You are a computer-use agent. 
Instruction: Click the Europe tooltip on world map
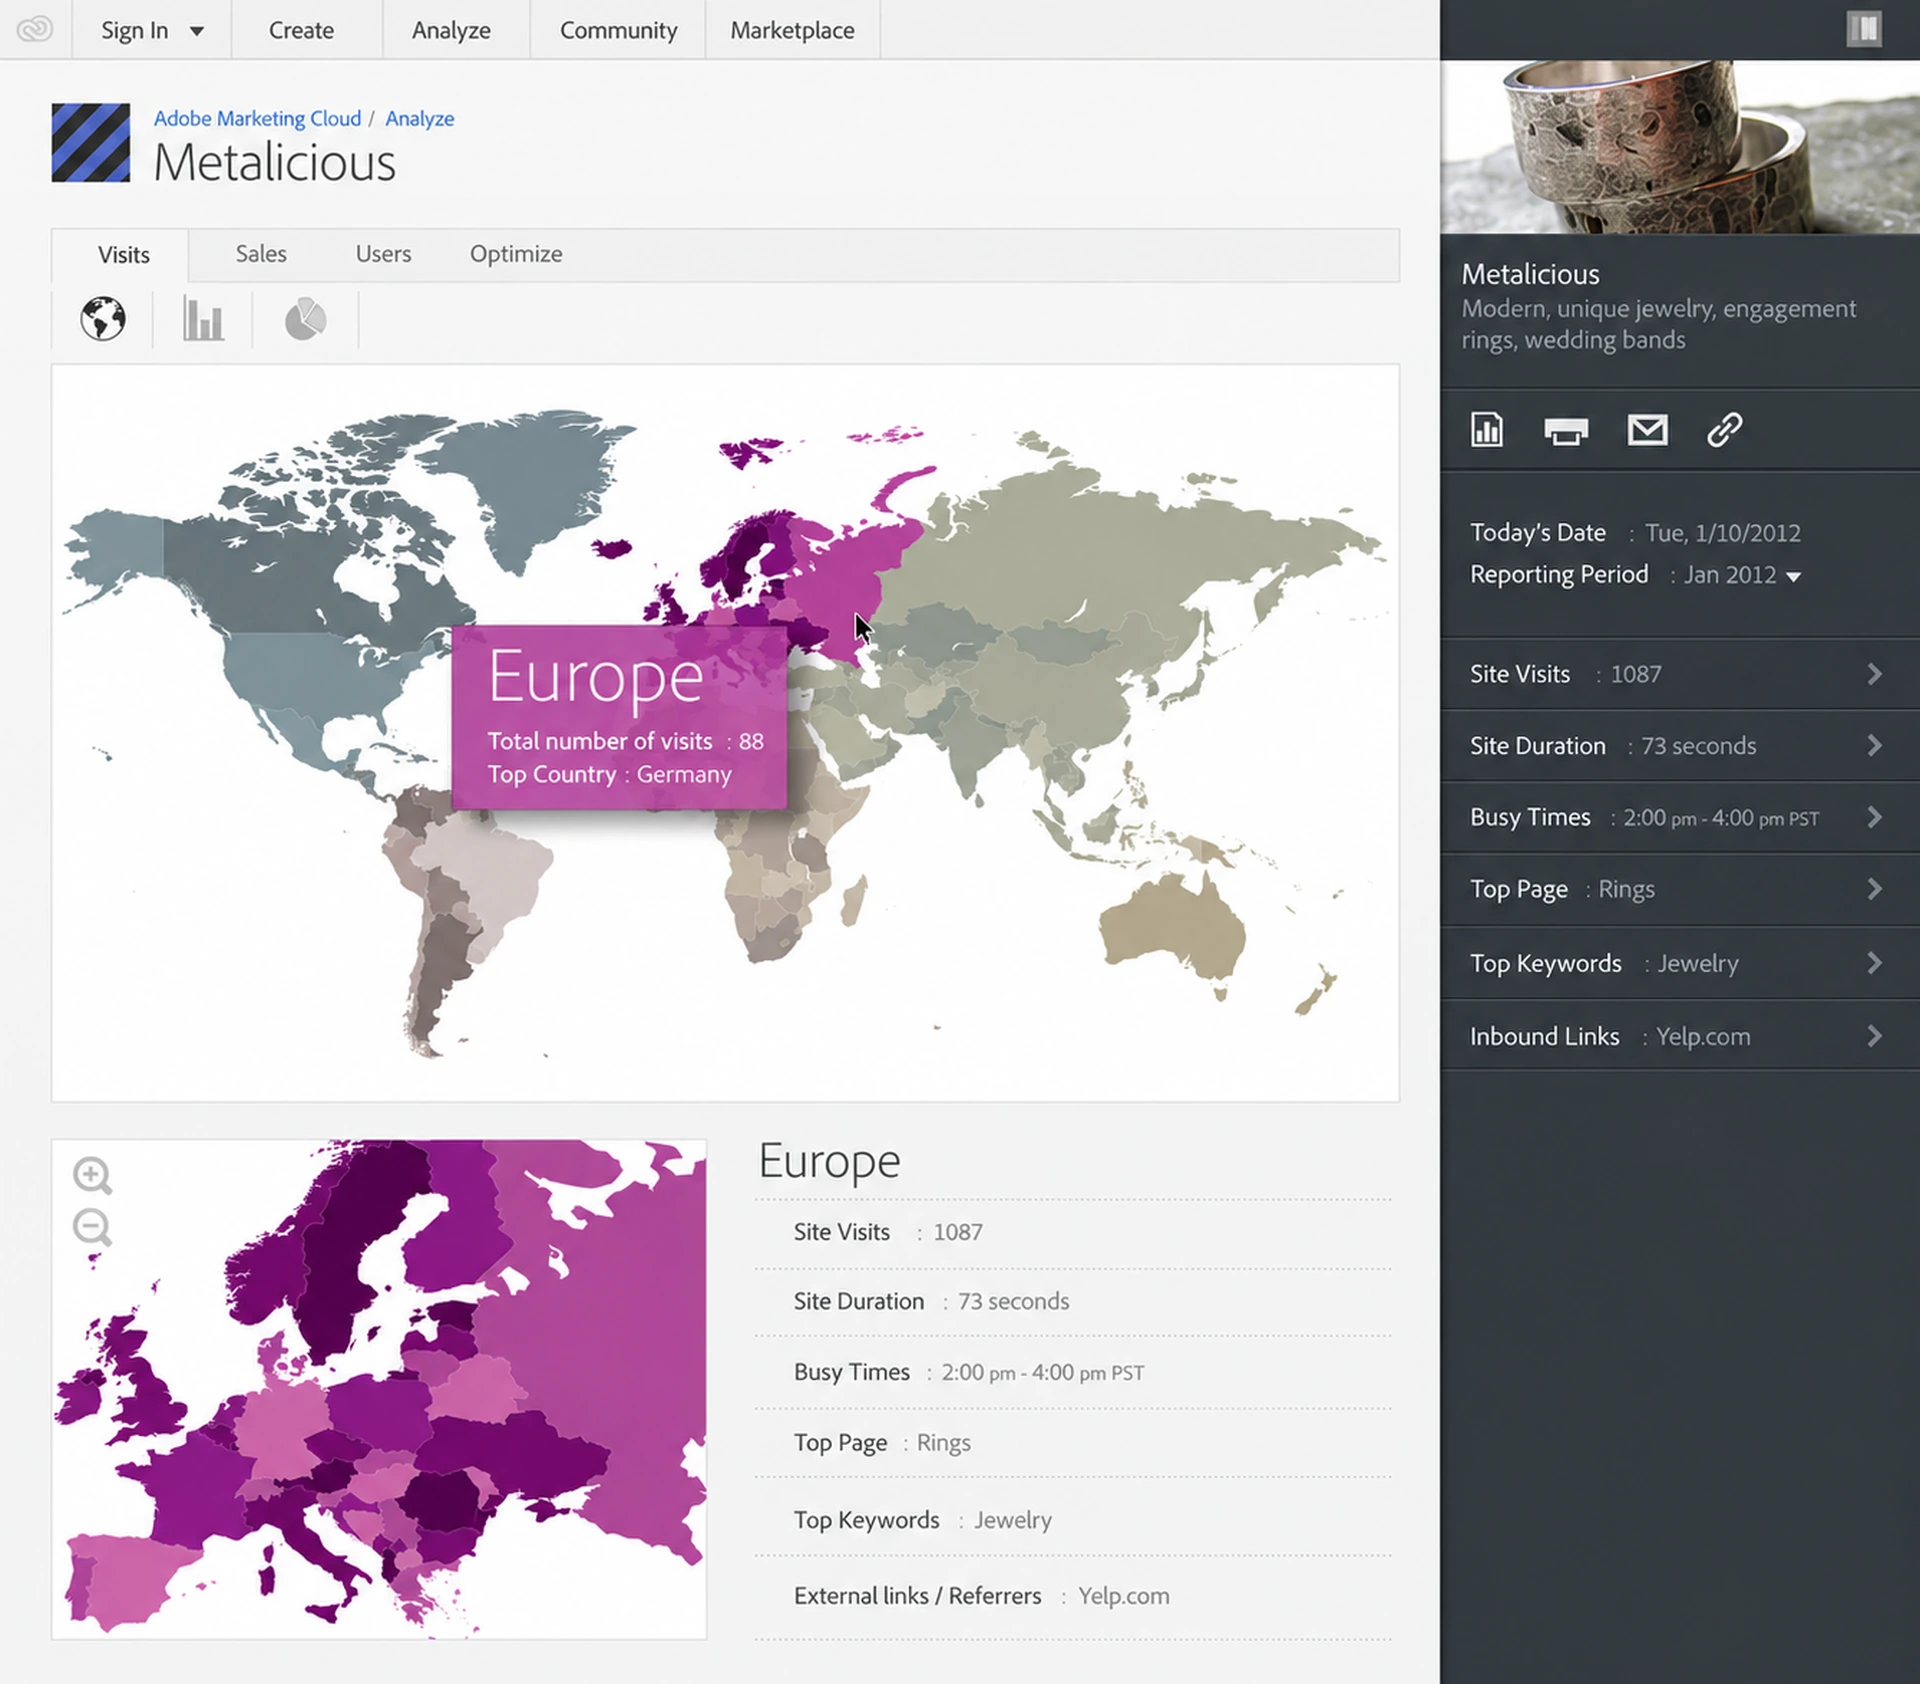(x=619, y=717)
